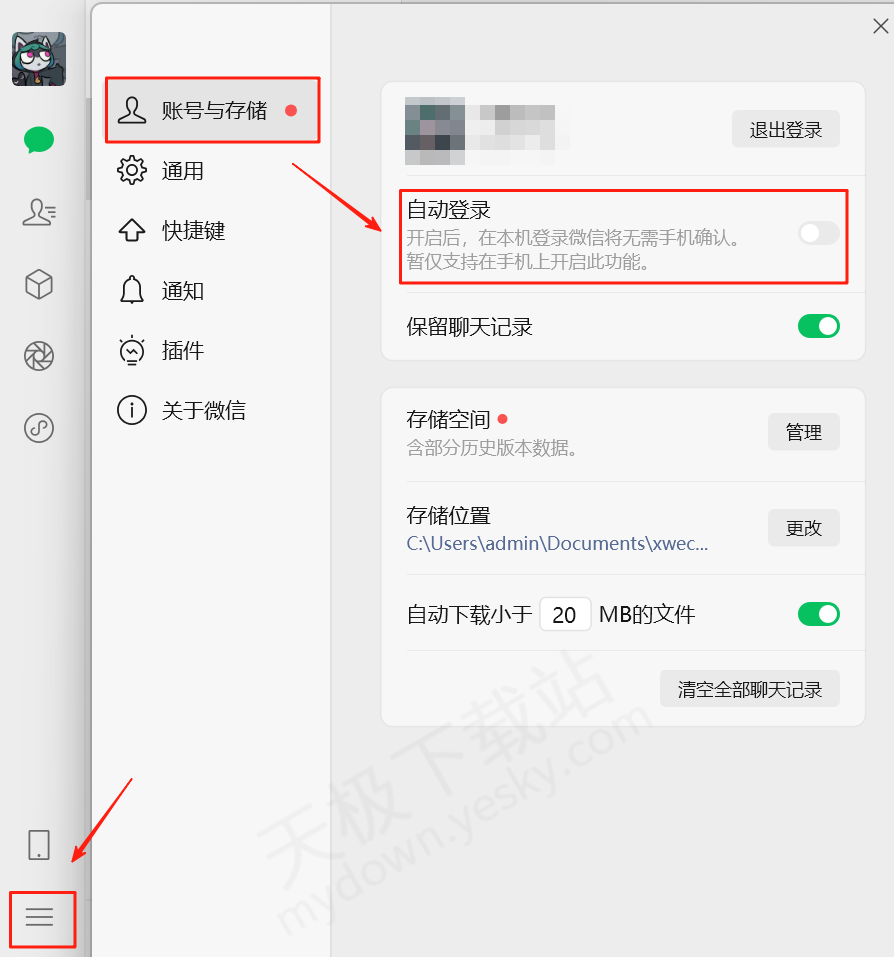The height and width of the screenshot is (957, 894).
Task: Turn off auto download files switch
Action: [x=819, y=614]
